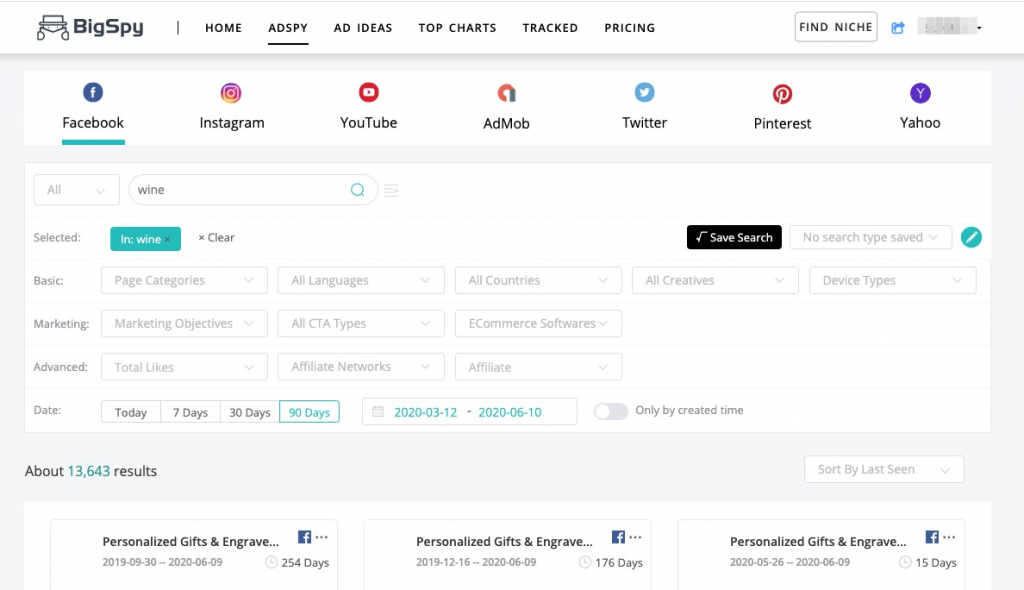This screenshot has width=1024, height=590.
Task: Open the All Countries dropdown
Action: 538,280
